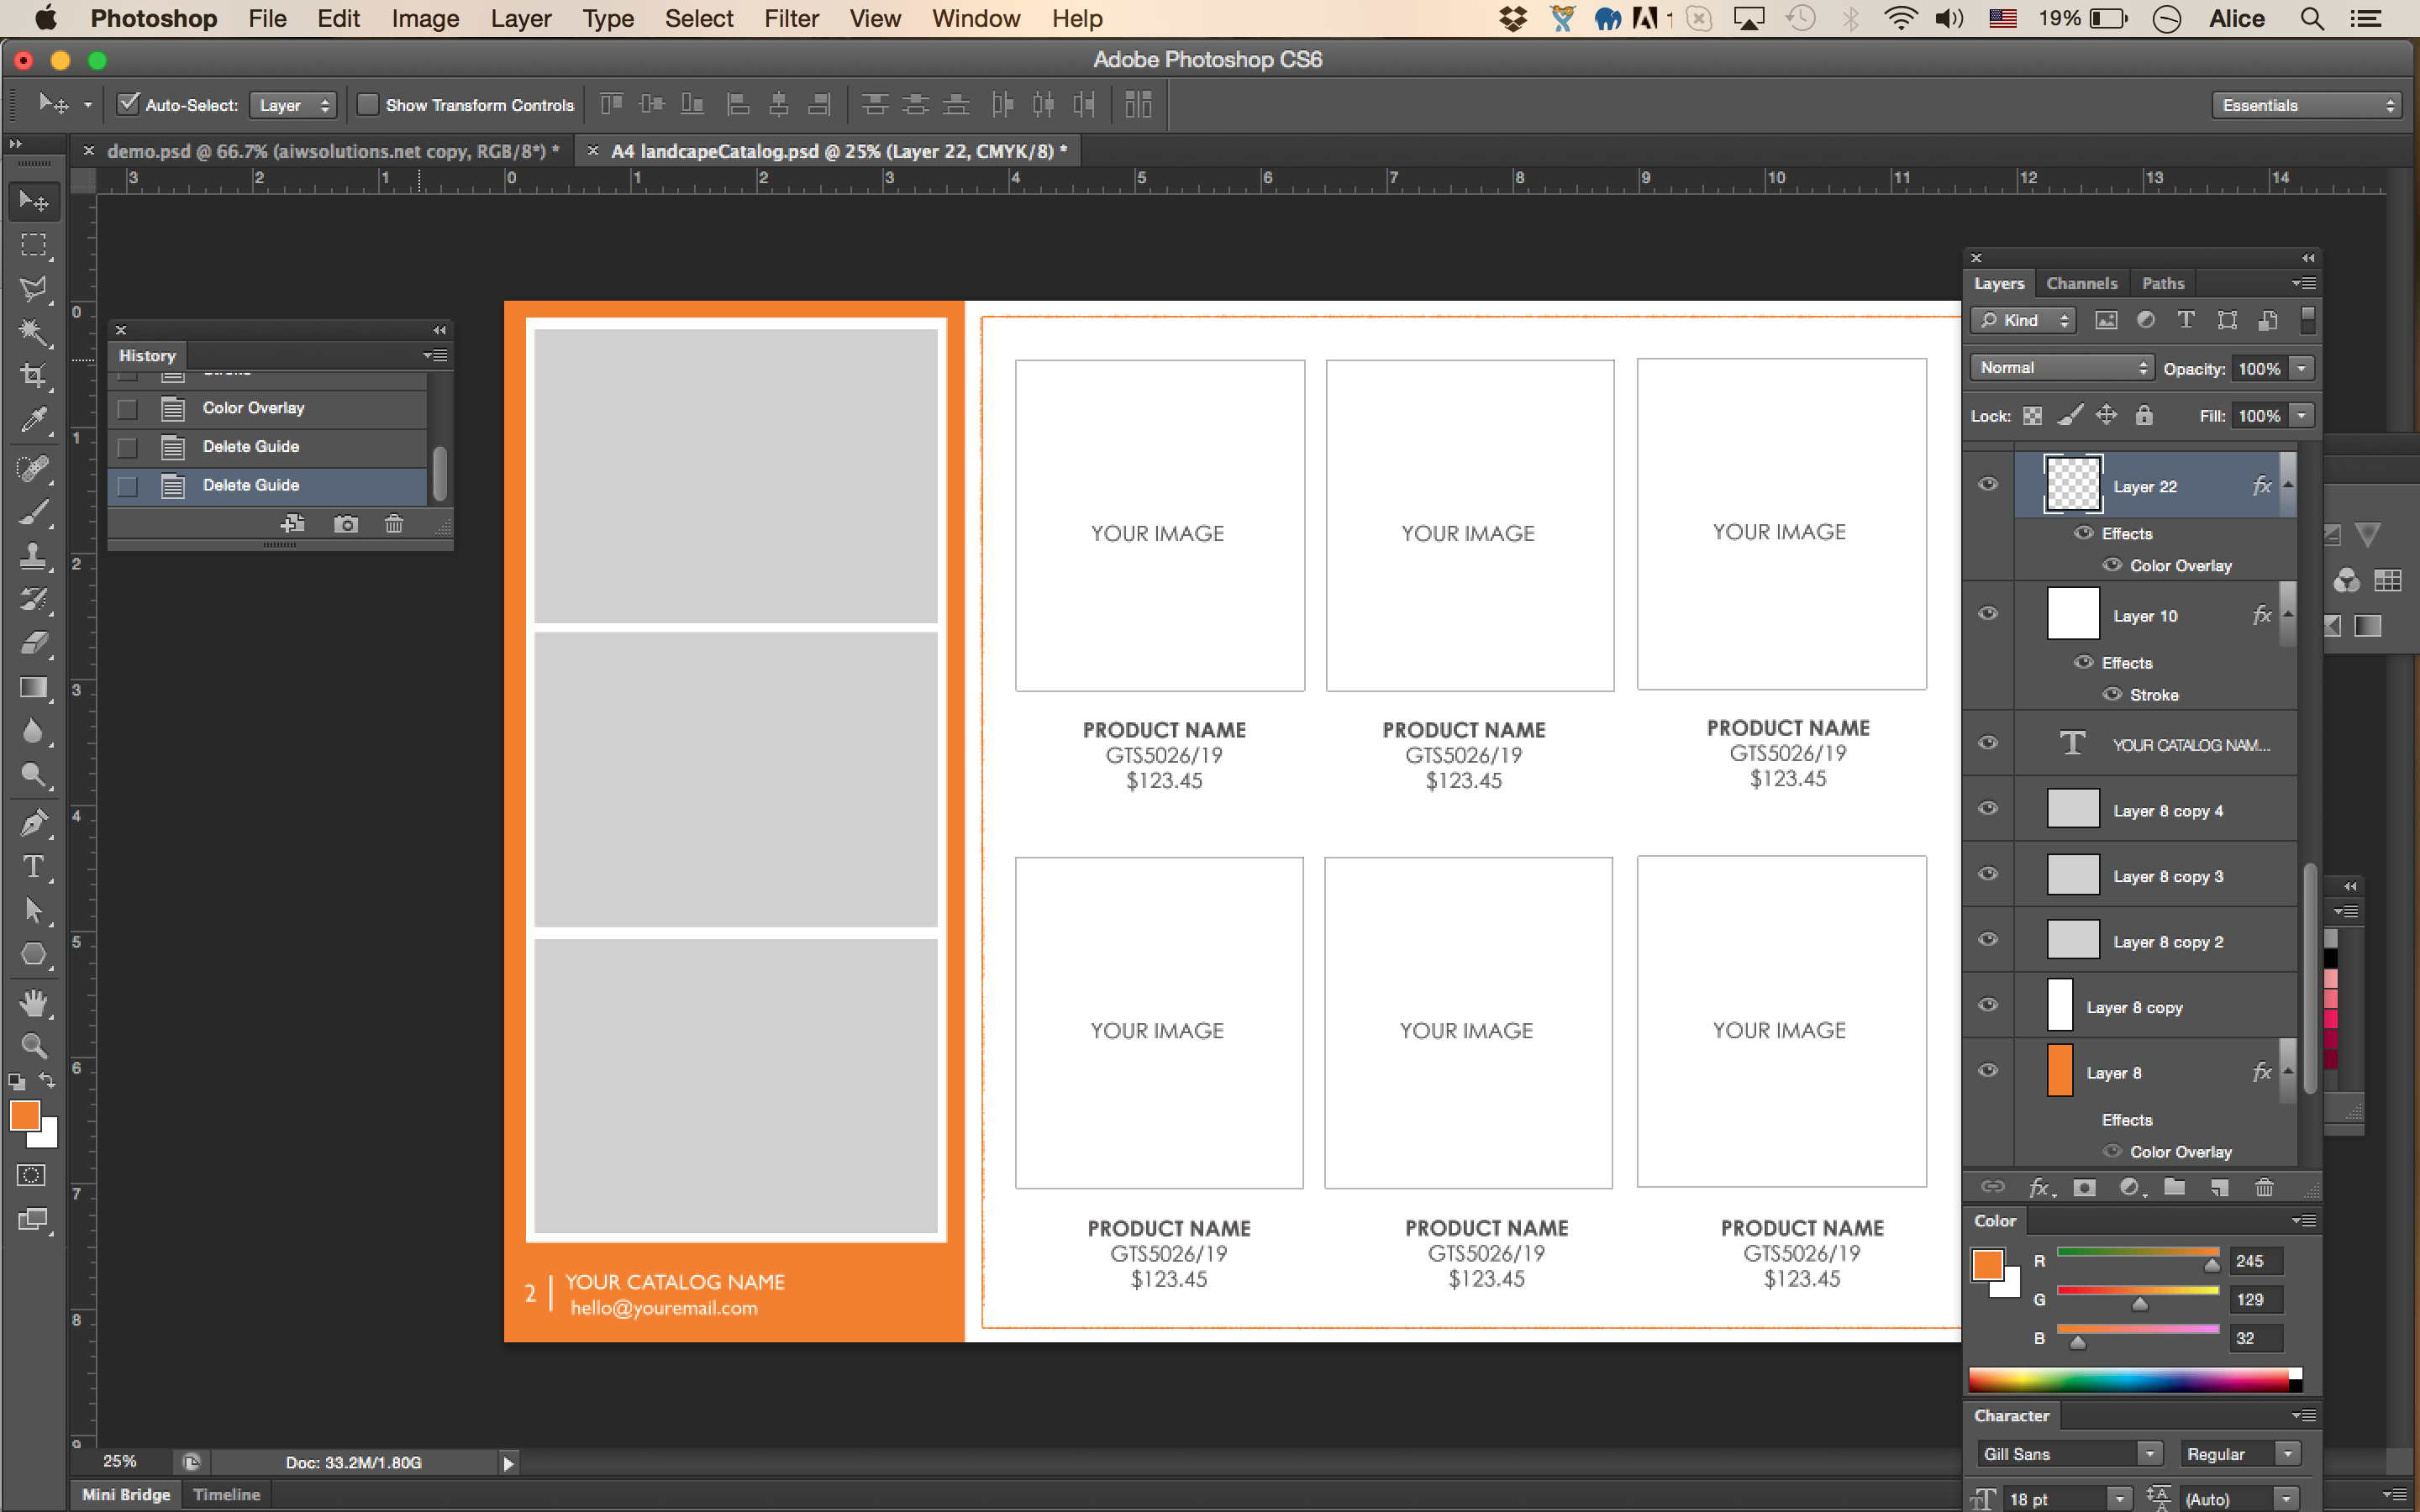Switch to the Paths tab

2162,283
